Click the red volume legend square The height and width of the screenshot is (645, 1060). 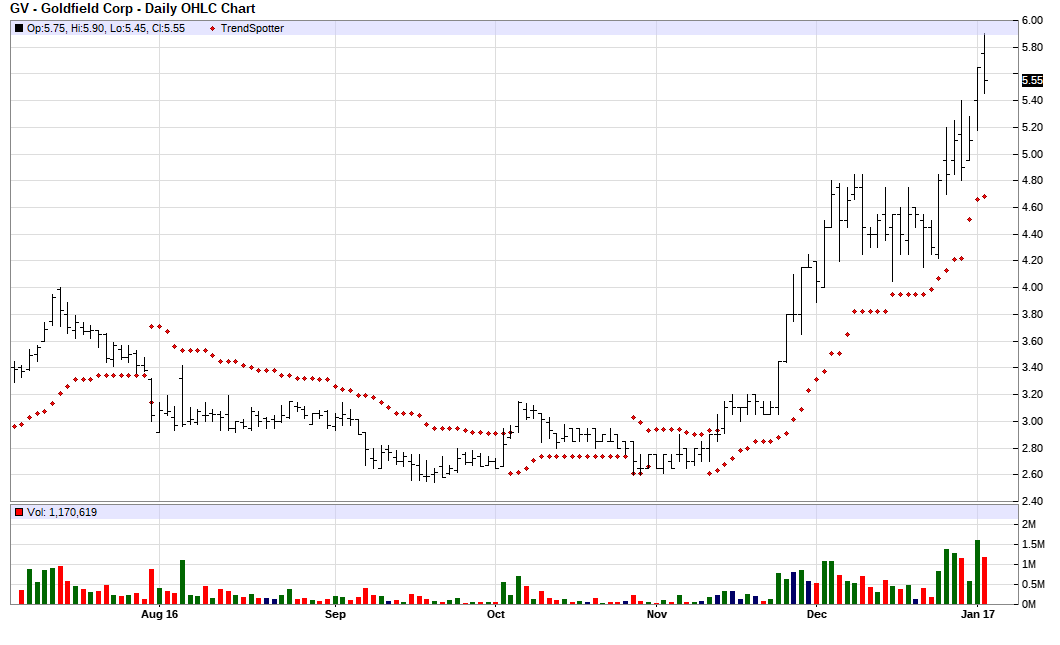19,512
